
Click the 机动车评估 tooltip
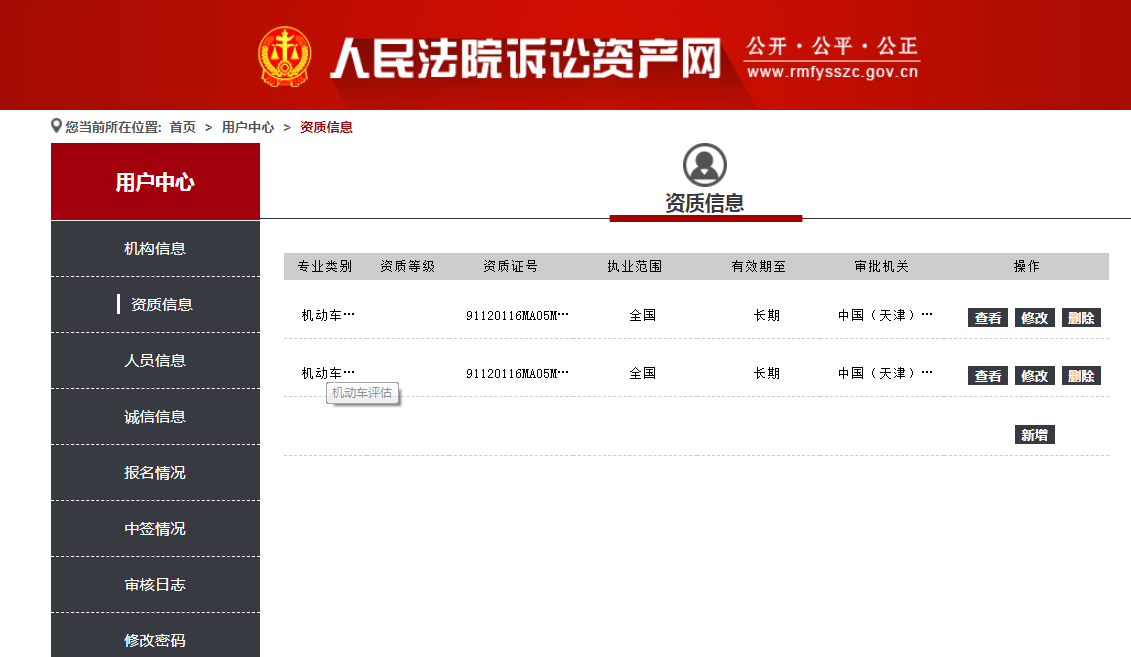click(362, 393)
